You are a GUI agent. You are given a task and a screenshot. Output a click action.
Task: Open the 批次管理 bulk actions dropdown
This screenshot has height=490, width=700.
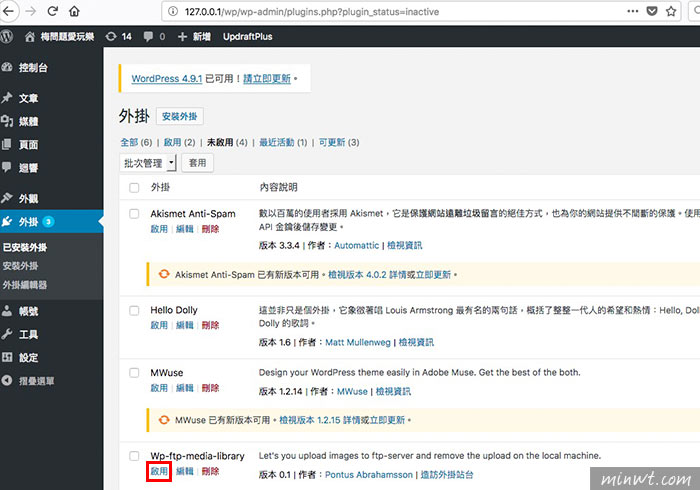148,163
